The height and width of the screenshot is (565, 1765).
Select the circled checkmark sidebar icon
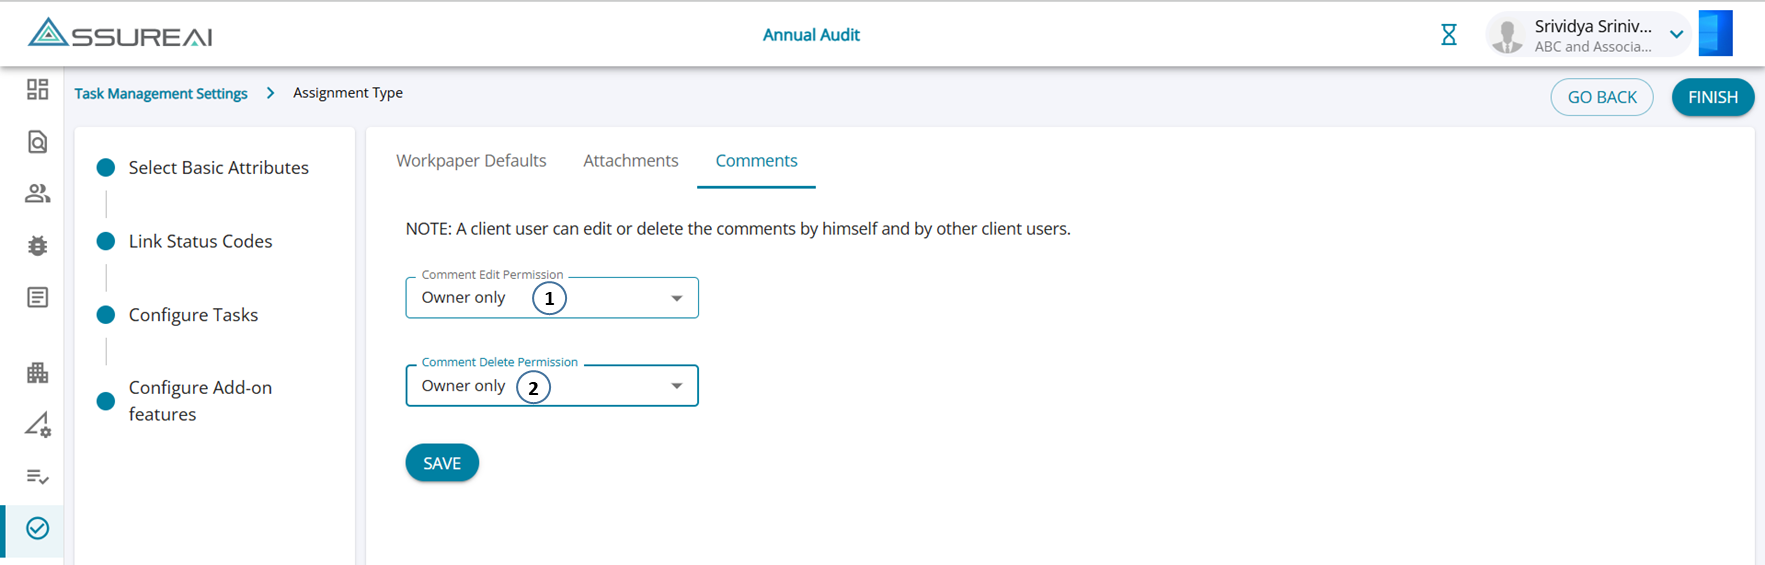click(37, 528)
